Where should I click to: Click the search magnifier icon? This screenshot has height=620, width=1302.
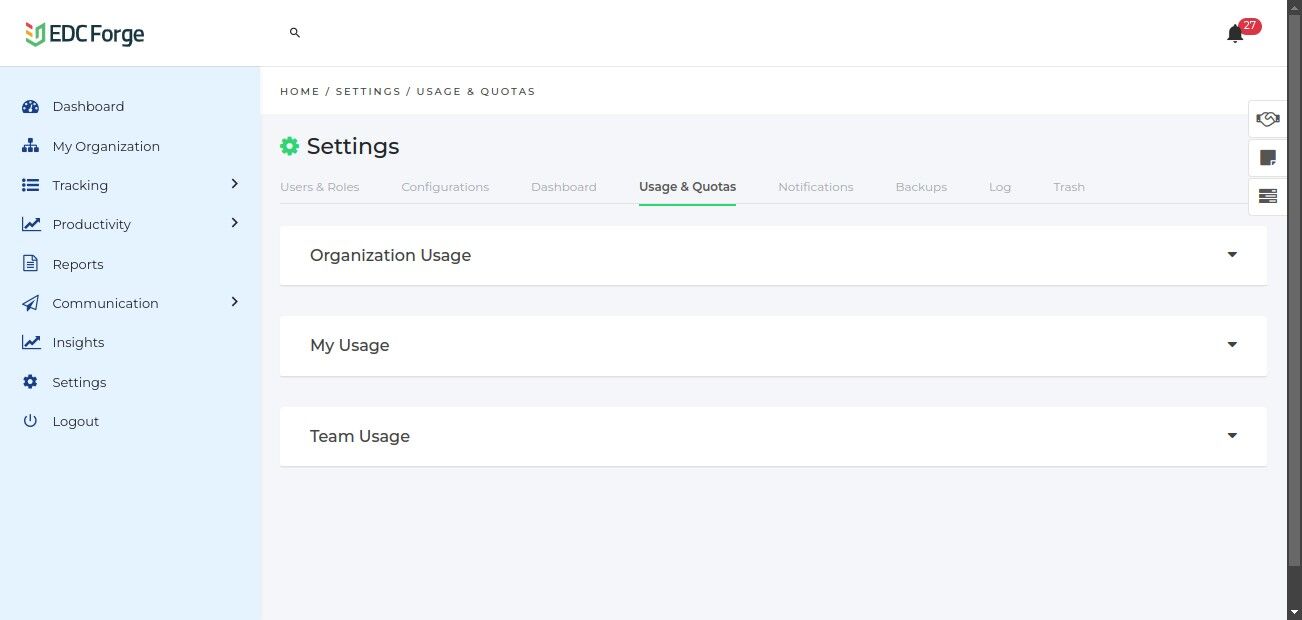295,33
